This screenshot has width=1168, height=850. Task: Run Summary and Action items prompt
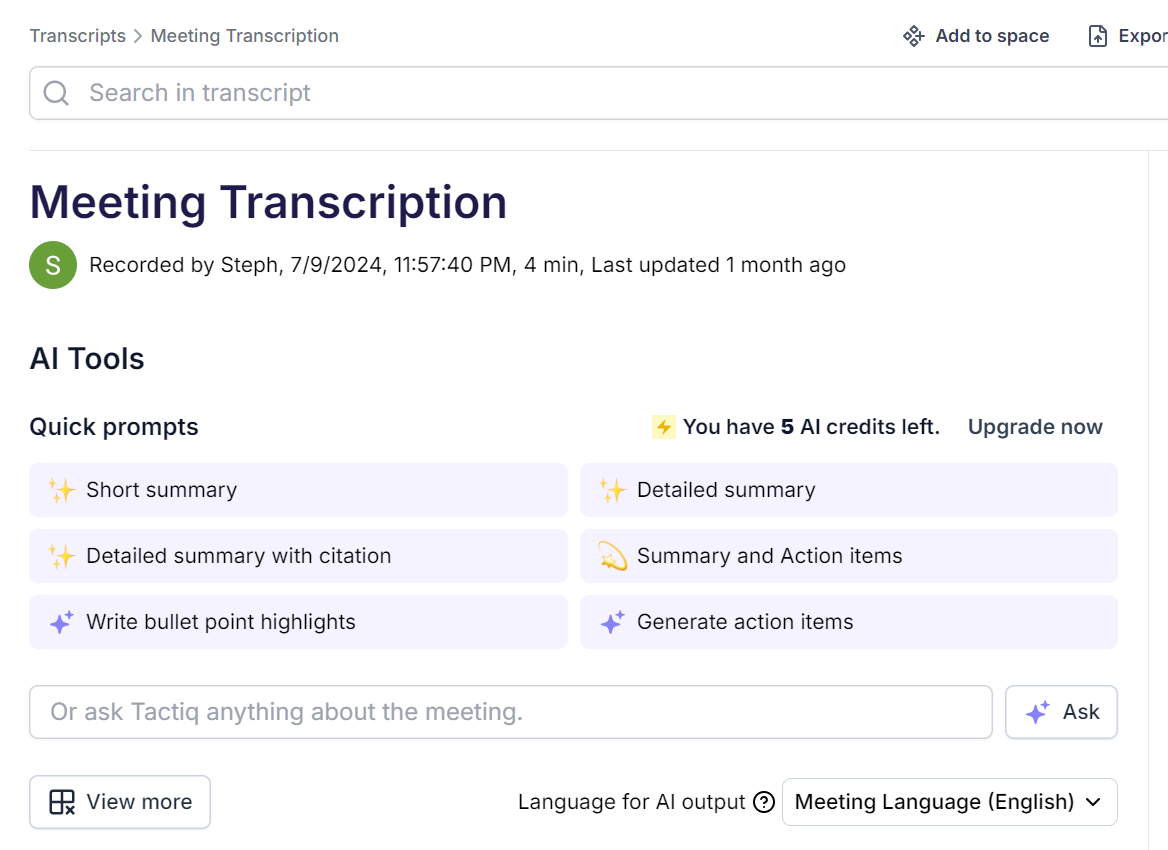pyautogui.click(x=848, y=556)
